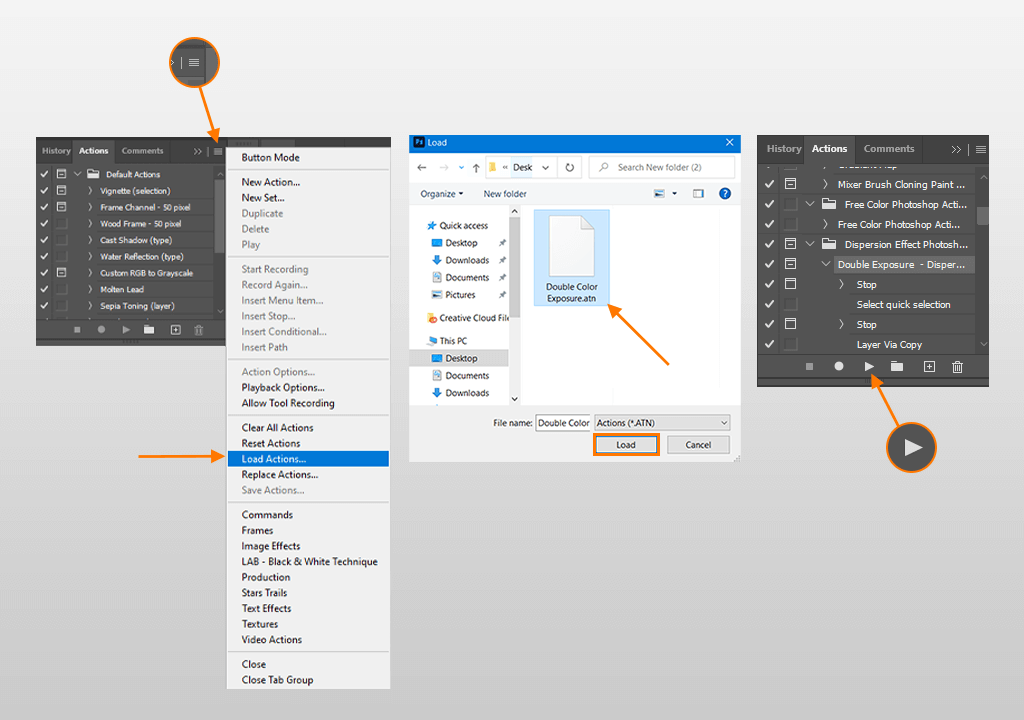This screenshot has height=720, width=1024.
Task: Close the Load dialog with the X
Action: coord(729,142)
